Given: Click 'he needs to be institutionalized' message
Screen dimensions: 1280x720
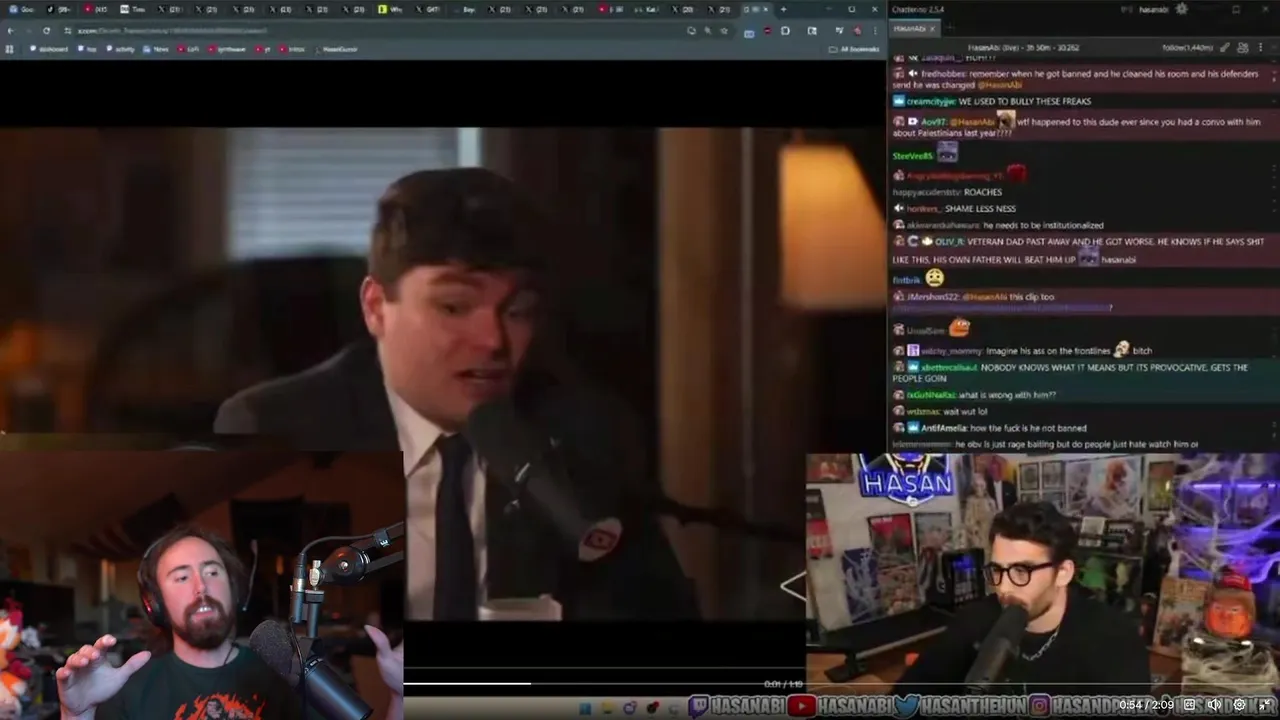Looking at the screenshot, I should (x=1043, y=225).
